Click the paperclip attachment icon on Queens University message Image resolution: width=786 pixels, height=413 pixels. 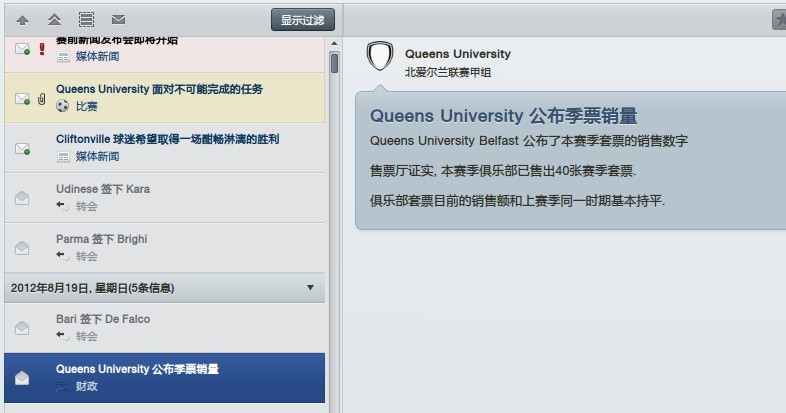pyautogui.click(x=42, y=99)
